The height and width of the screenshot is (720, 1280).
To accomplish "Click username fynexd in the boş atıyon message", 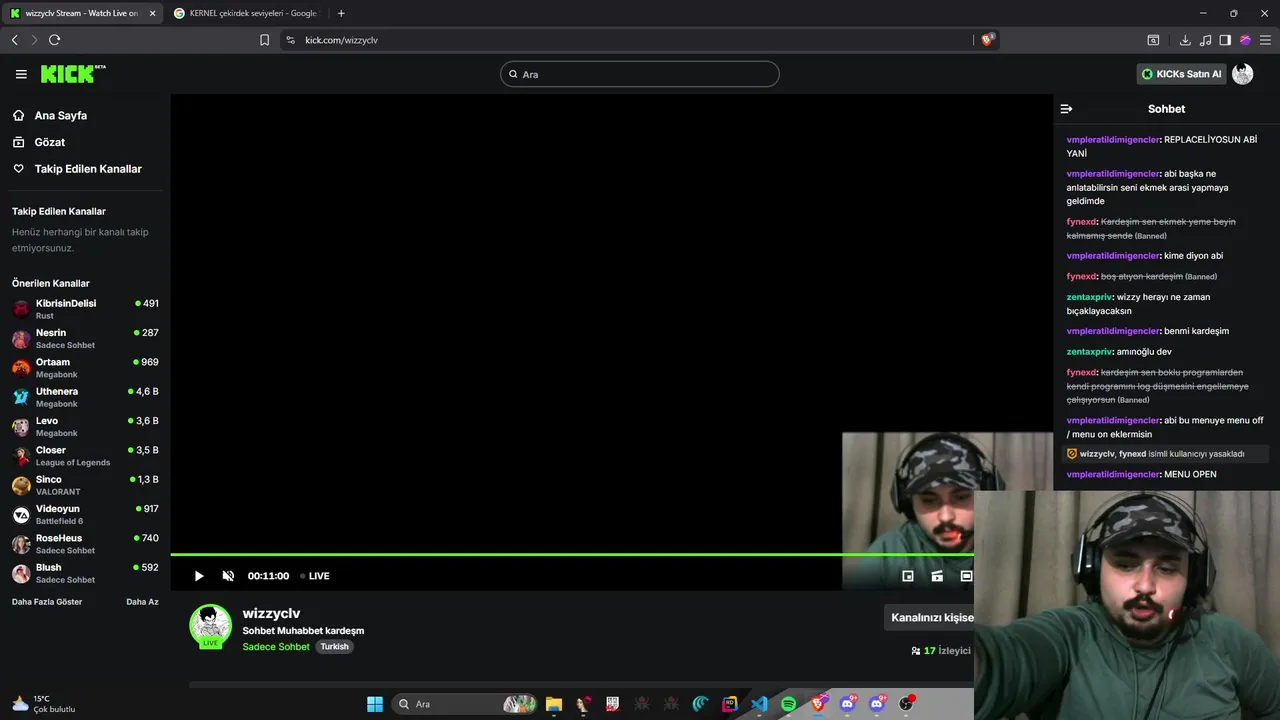I will coord(1082,276).
